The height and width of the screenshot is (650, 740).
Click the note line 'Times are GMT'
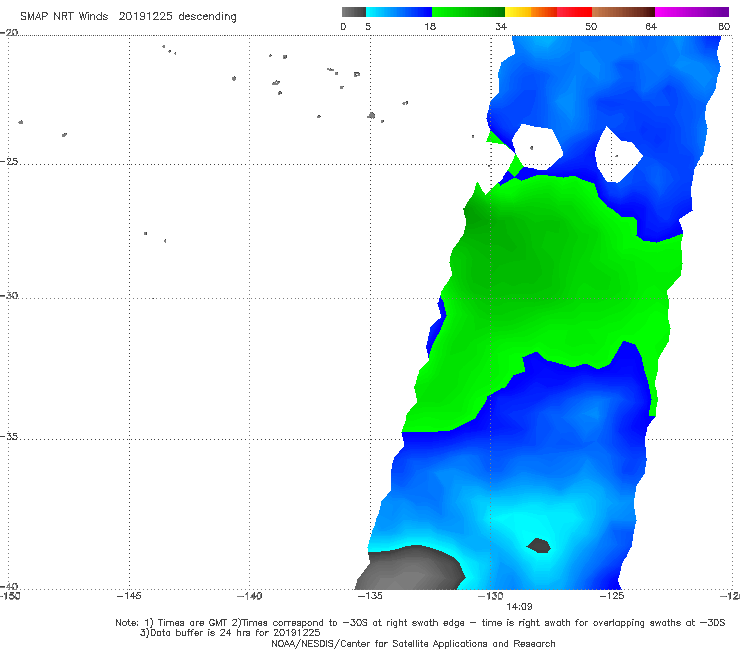click(191, 623)
